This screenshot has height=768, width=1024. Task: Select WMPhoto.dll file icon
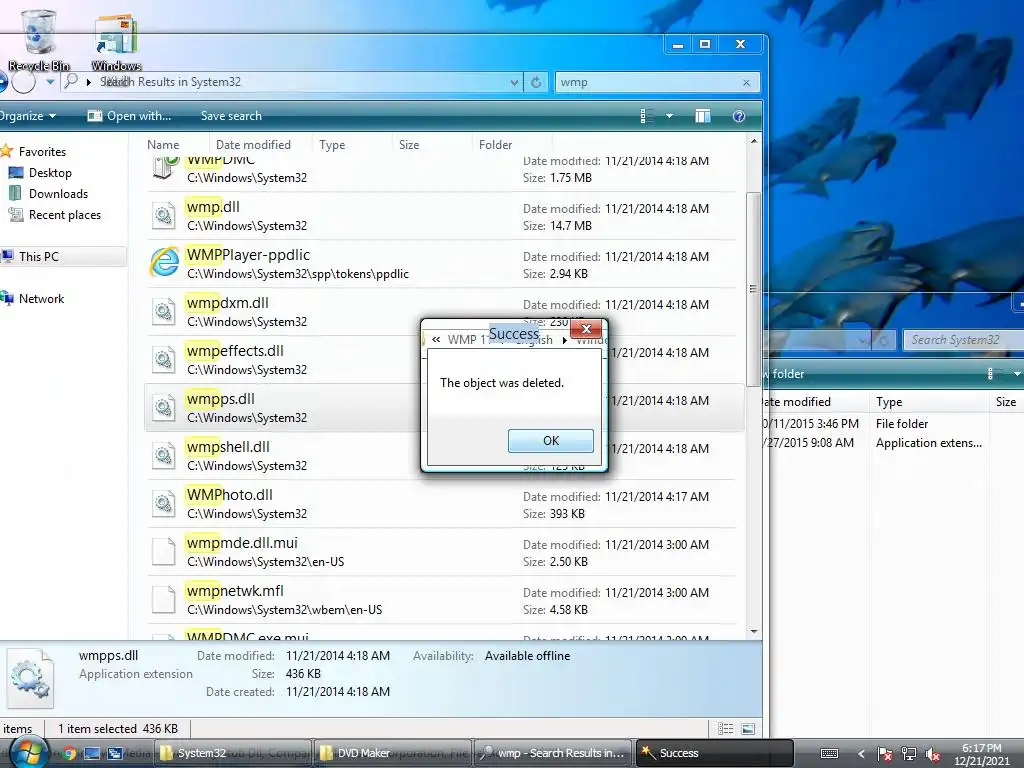tap(163, 504)
